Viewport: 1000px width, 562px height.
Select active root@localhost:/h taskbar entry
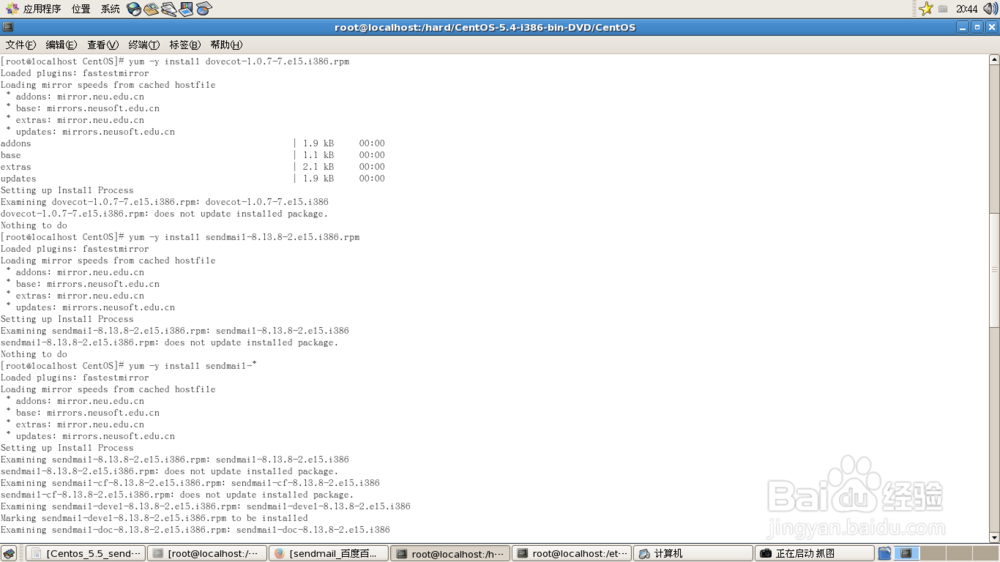point(450,553)
